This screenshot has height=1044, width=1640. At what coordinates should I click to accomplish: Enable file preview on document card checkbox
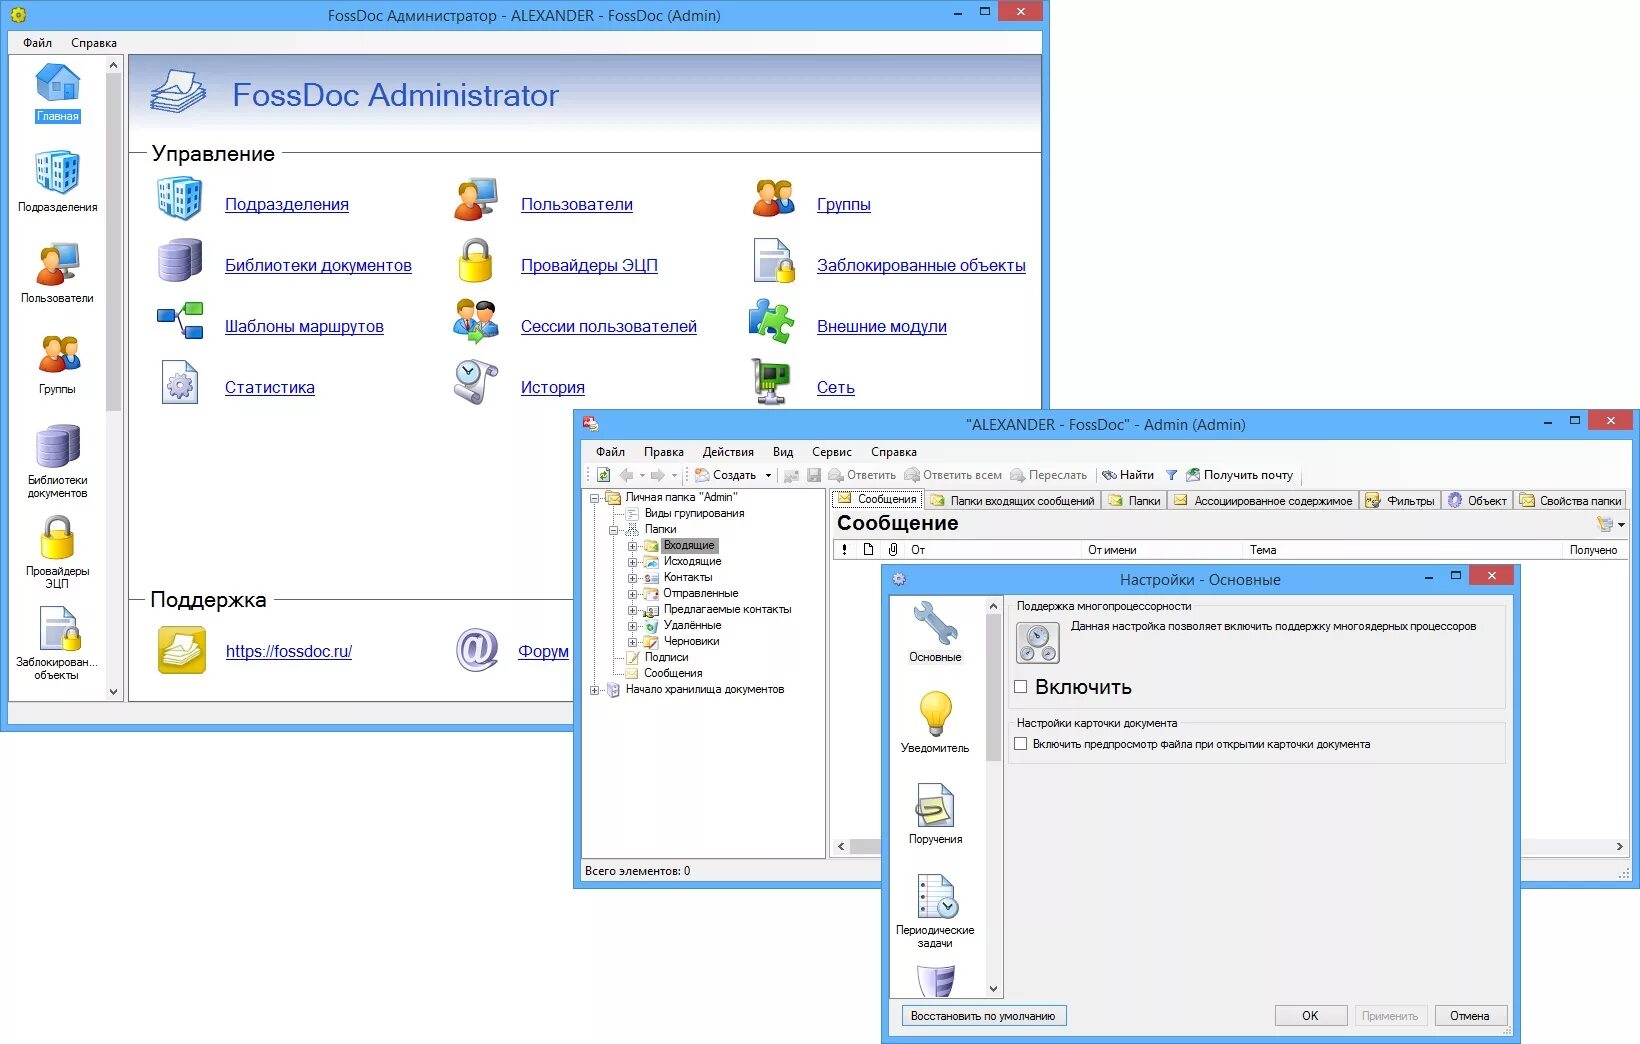1021,744
